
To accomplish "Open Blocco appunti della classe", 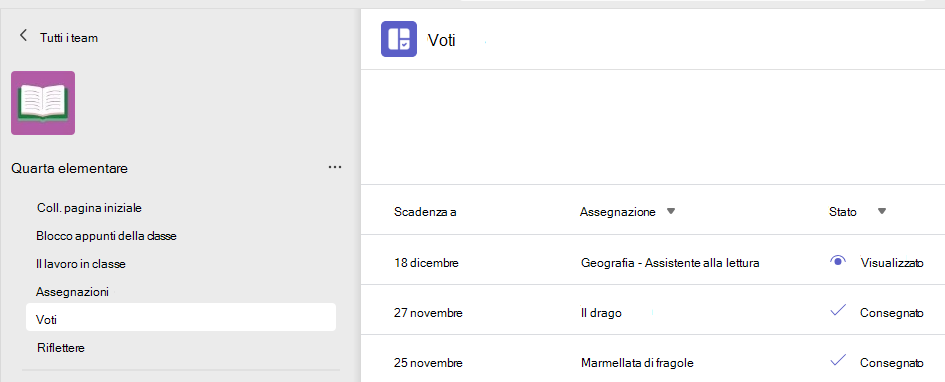I will (106, 236).
